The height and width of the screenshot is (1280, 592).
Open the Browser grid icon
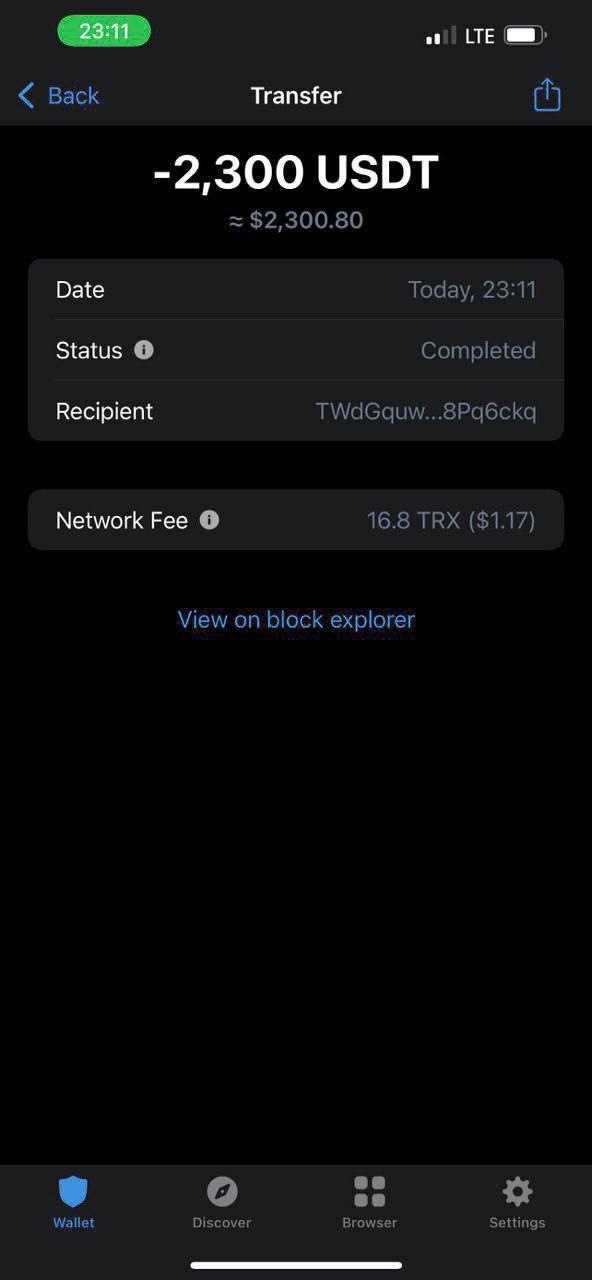pos(370,1191)
